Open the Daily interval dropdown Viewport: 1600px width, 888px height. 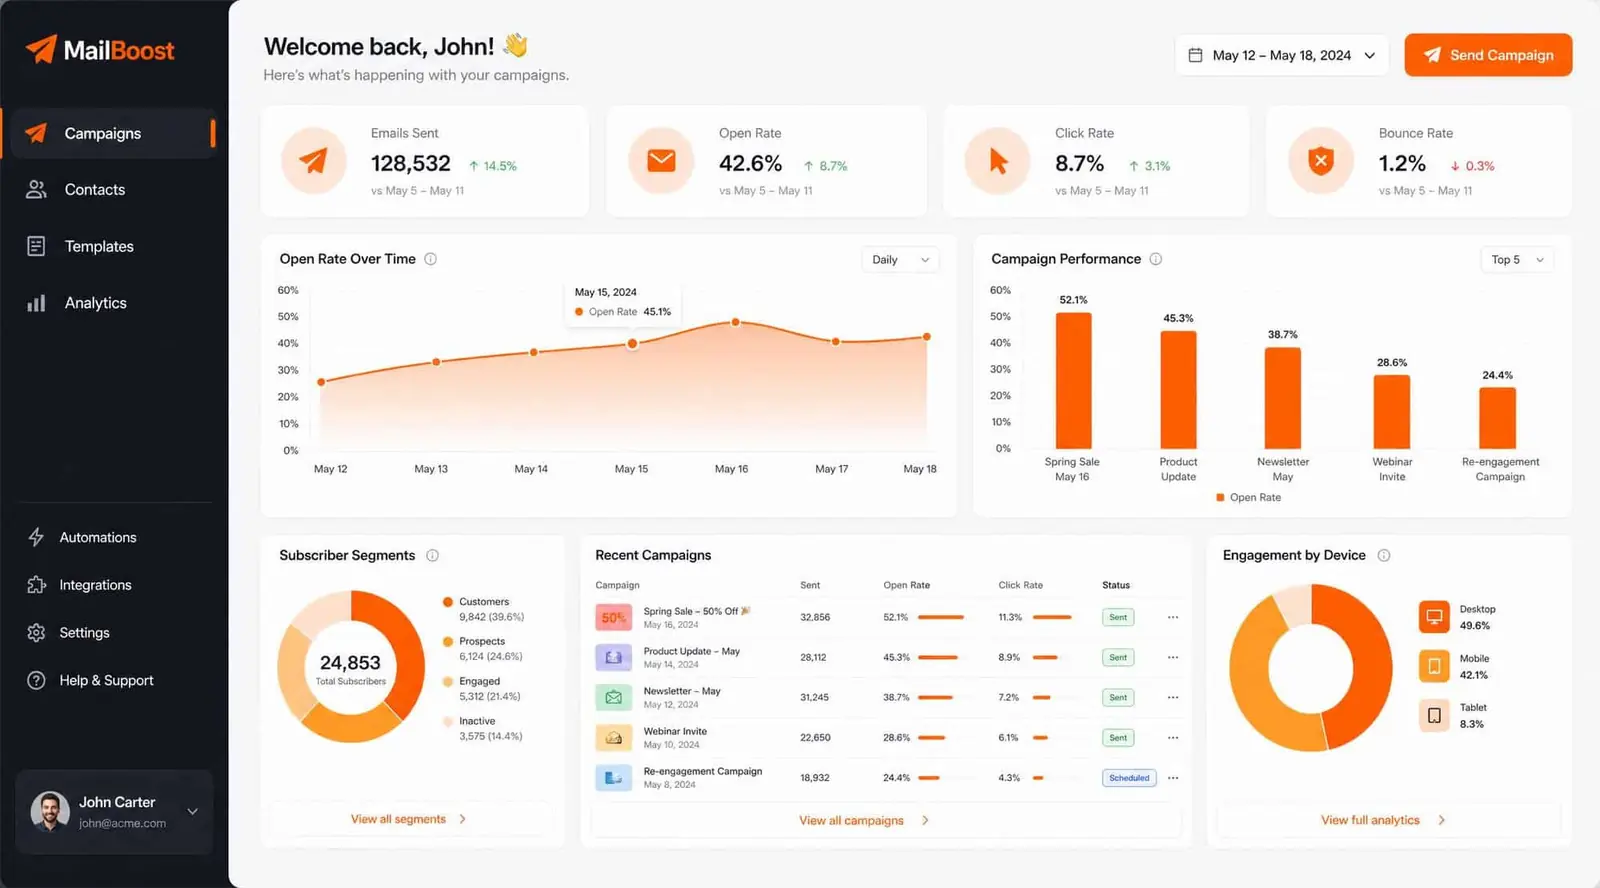pos(900,260)
